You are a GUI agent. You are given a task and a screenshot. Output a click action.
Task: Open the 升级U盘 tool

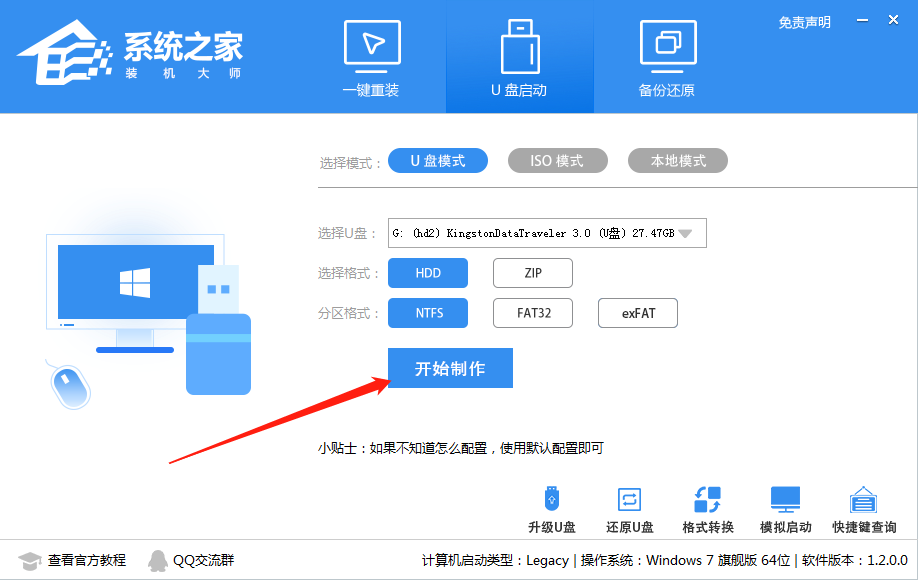pos(551,508)
